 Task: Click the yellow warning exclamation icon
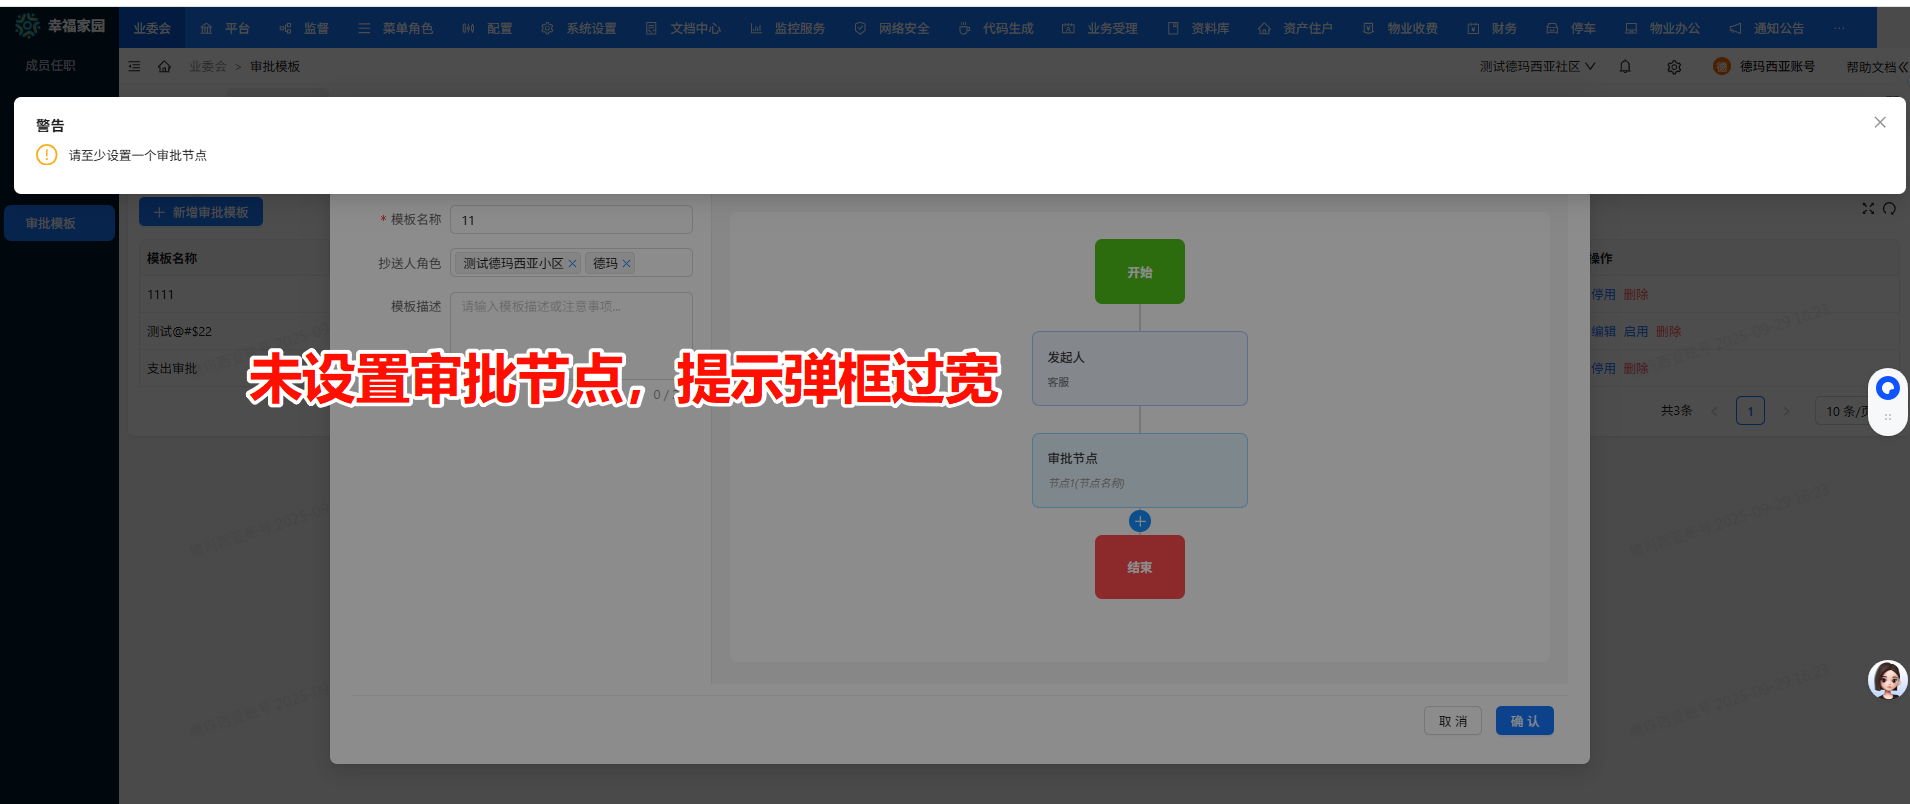tap(46, 155)
